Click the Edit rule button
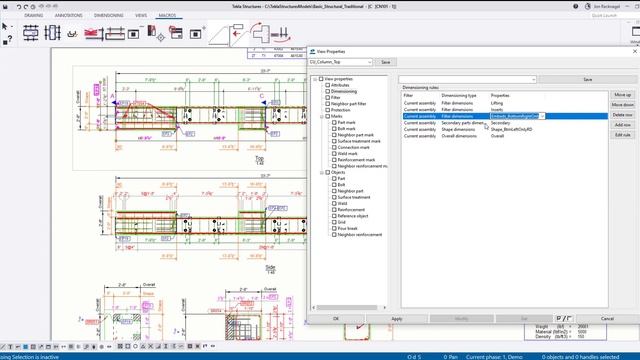 pos(622,135)
